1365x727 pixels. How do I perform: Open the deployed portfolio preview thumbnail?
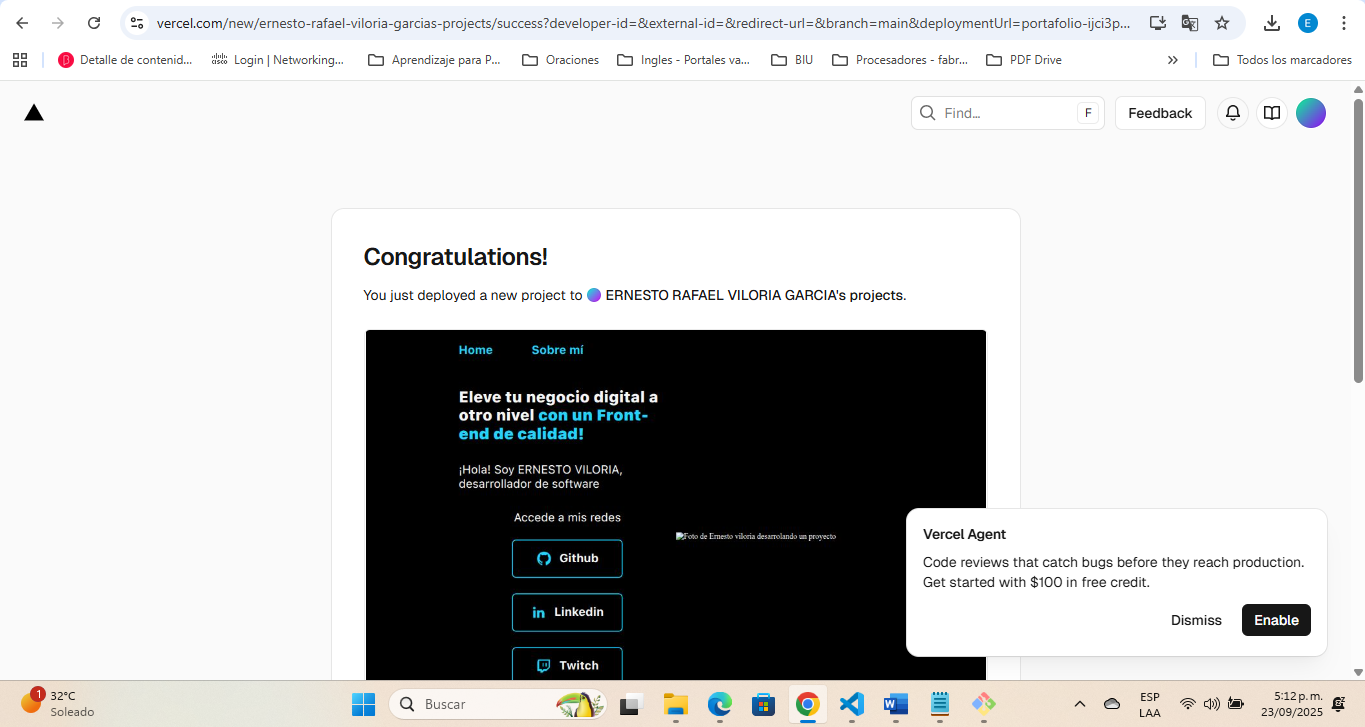pos(676,505)
